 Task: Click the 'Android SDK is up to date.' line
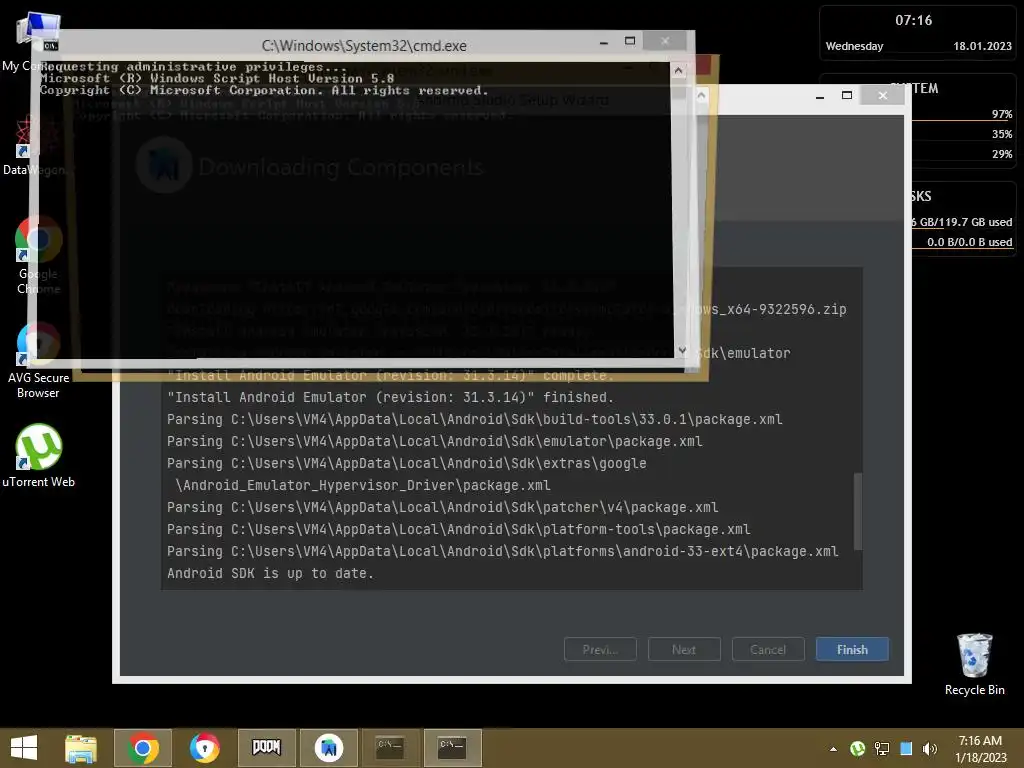point(270,573)
